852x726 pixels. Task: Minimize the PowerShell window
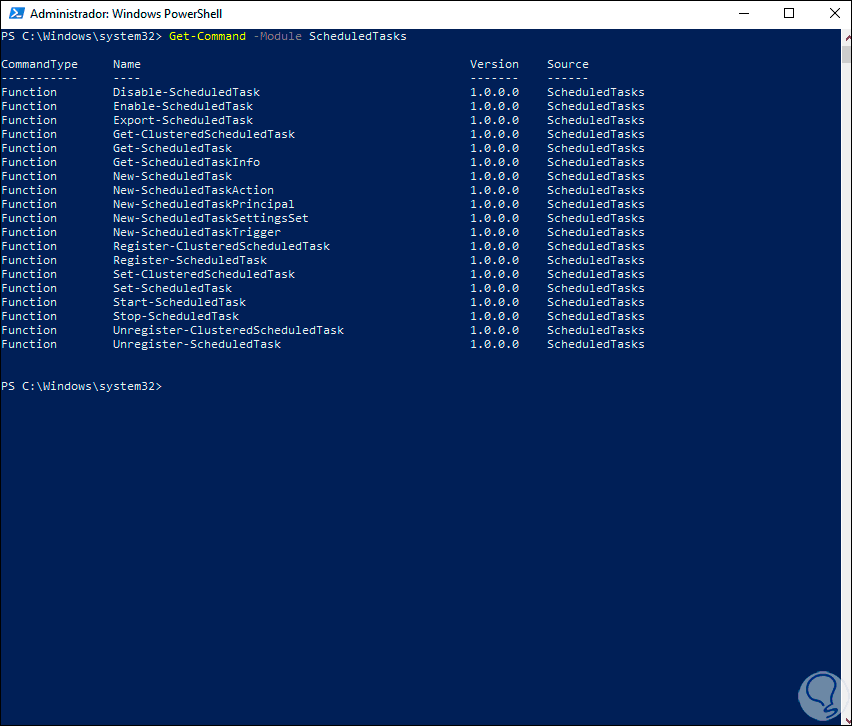(x=744, y=13)
